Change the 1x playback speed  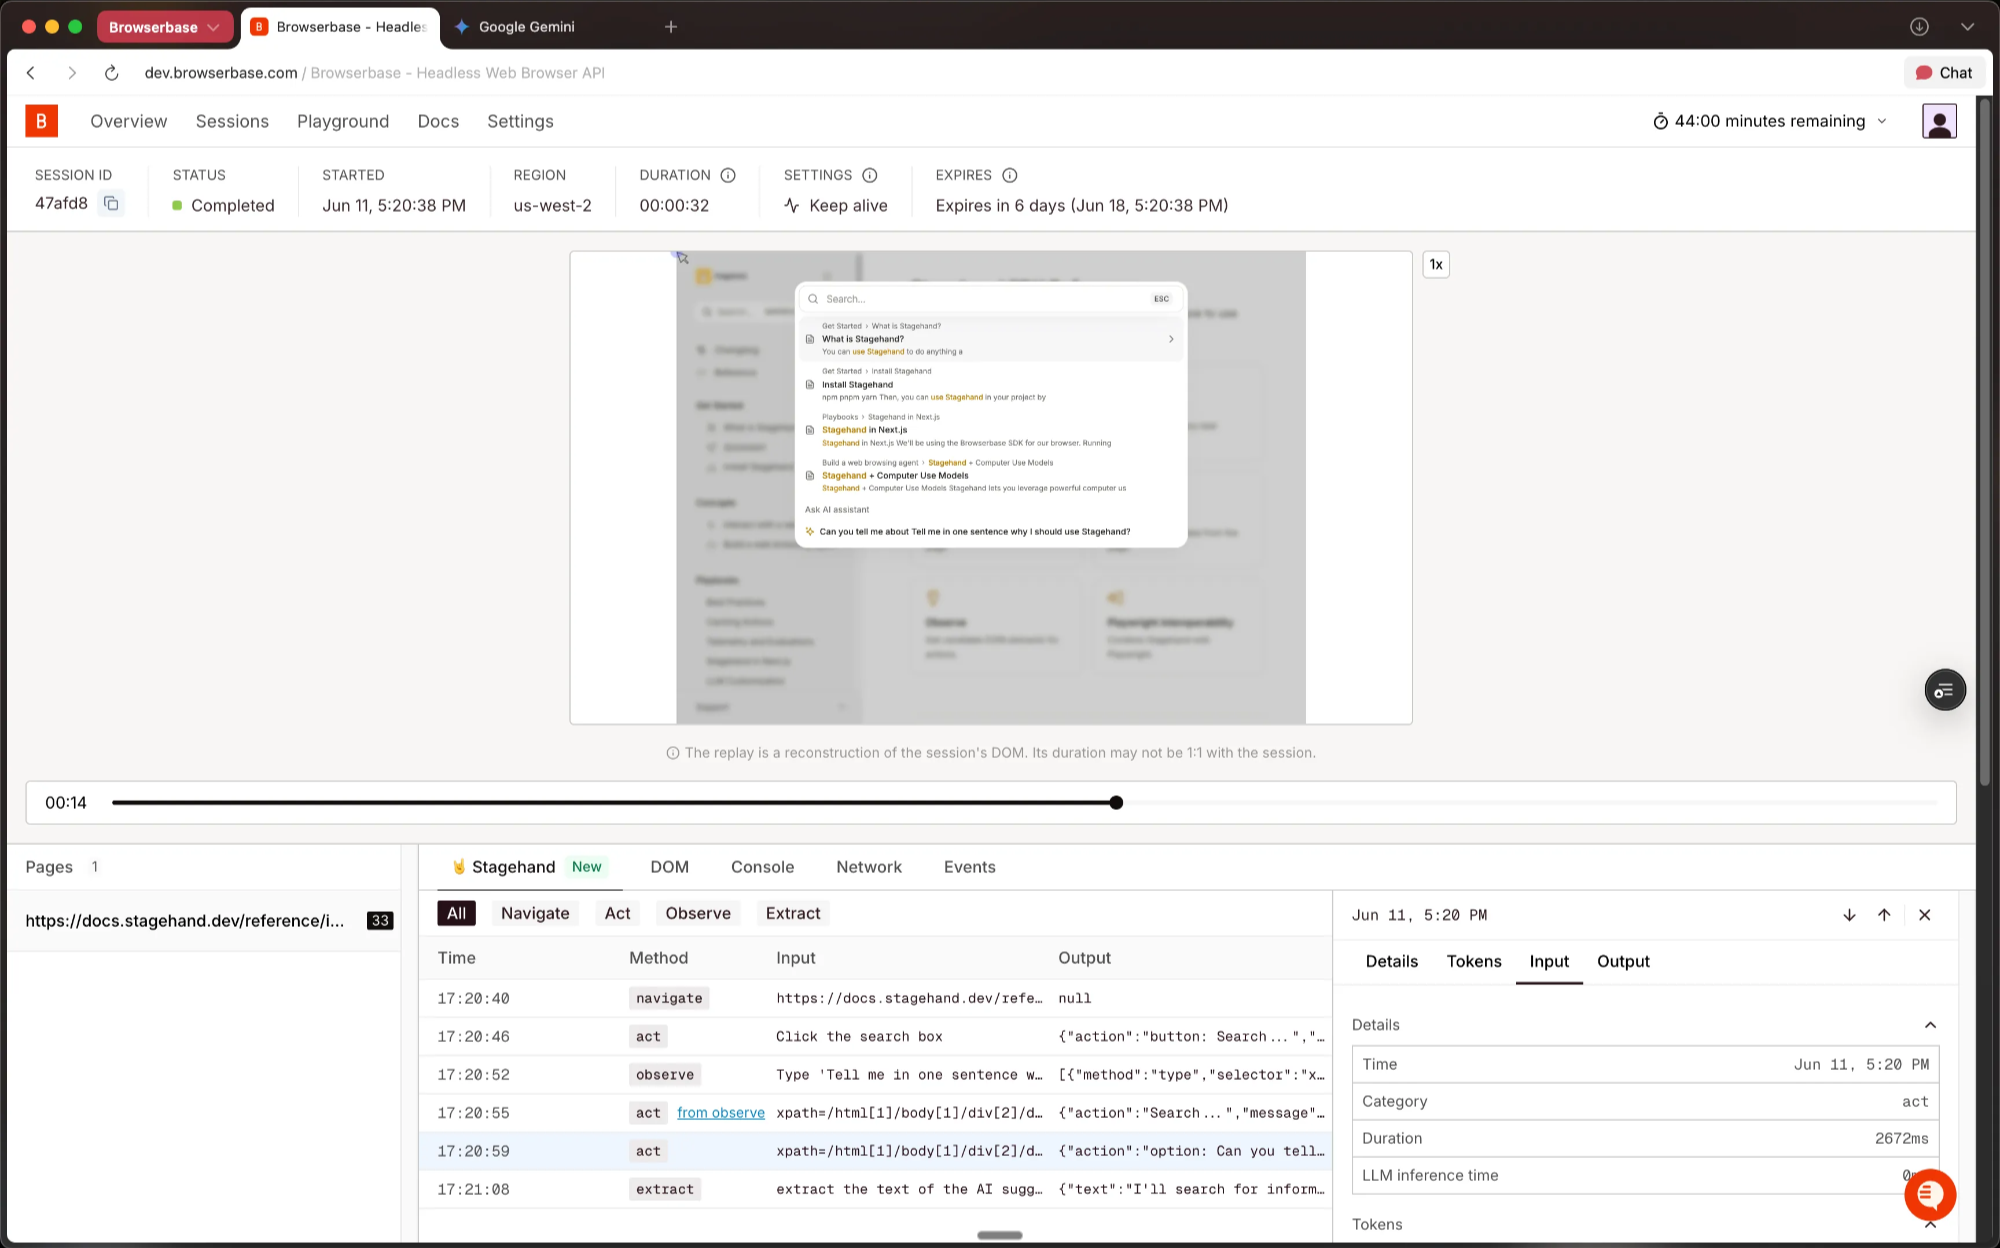(x=1436, y=264)
